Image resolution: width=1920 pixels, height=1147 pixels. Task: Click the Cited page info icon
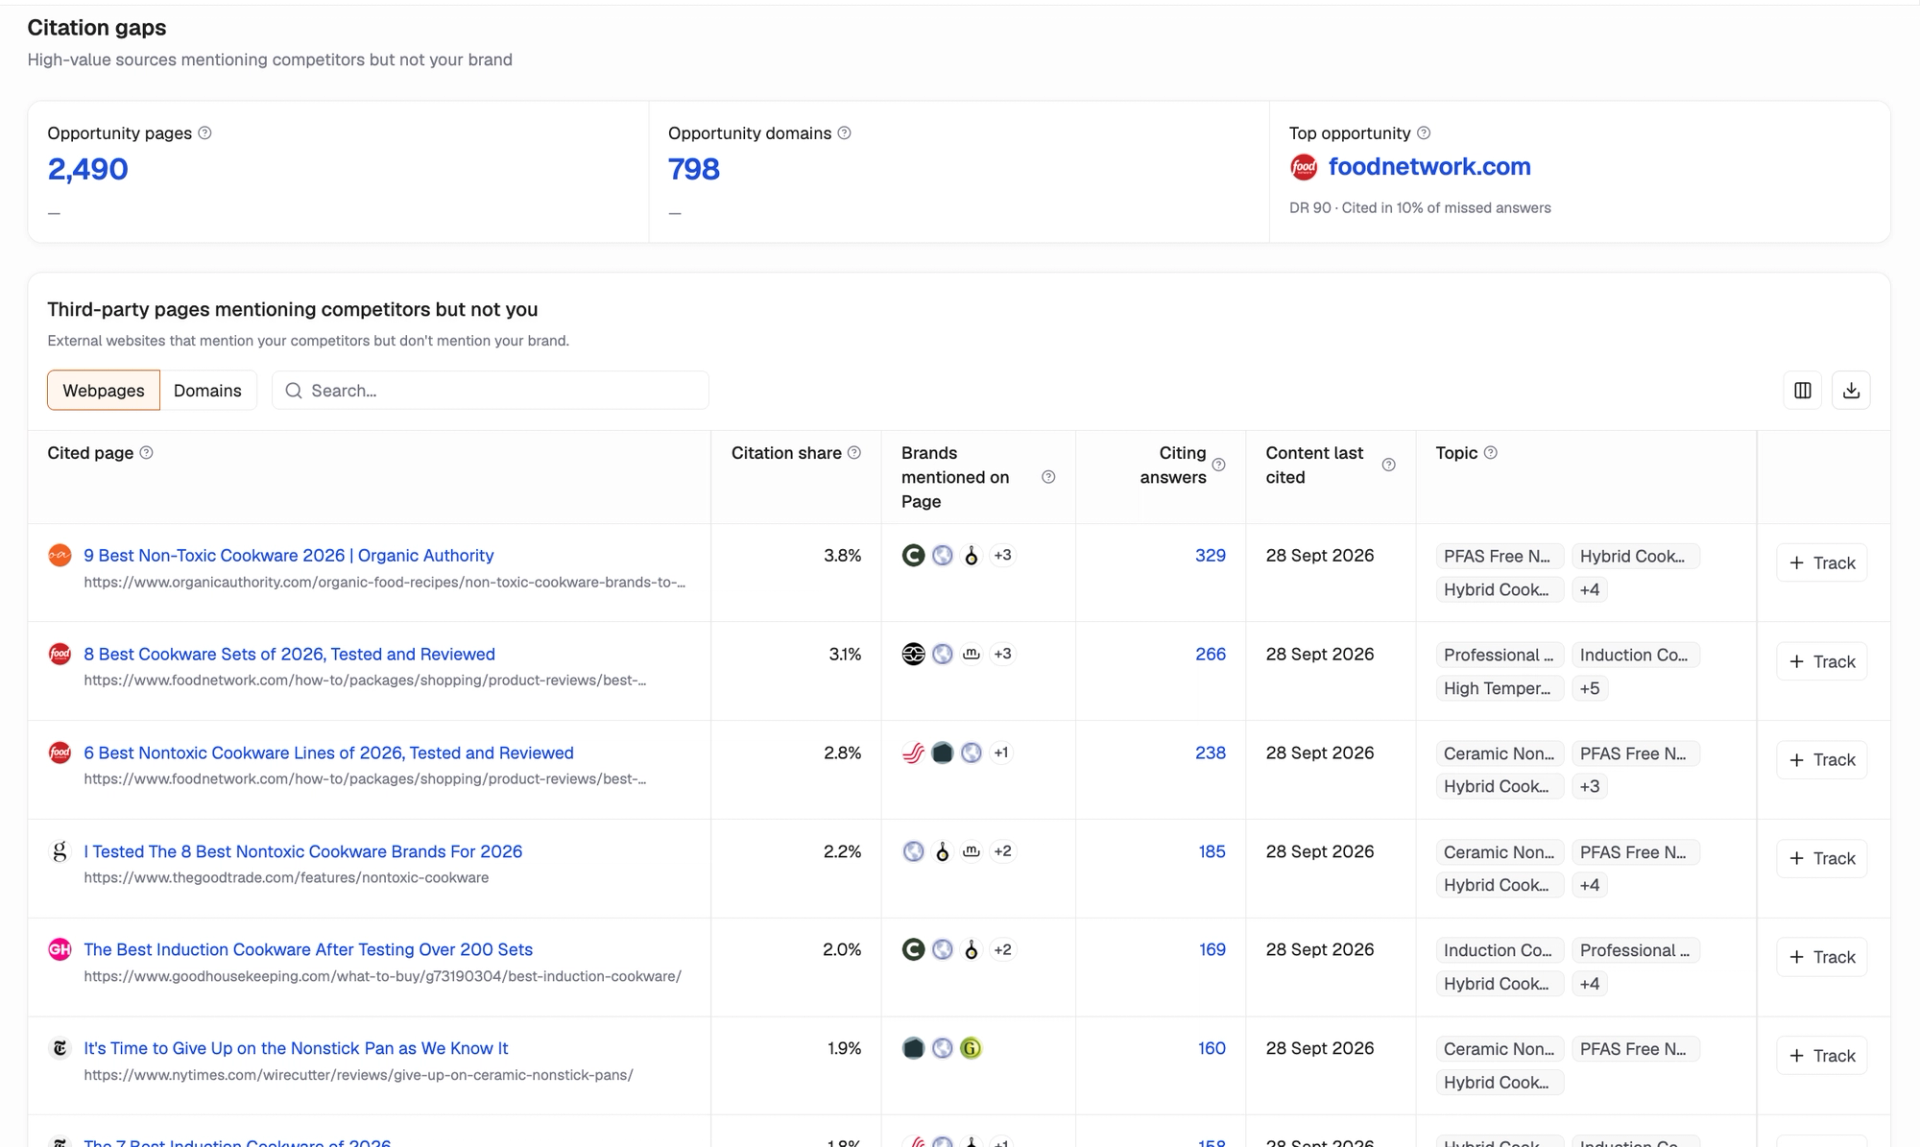(146, 453)
